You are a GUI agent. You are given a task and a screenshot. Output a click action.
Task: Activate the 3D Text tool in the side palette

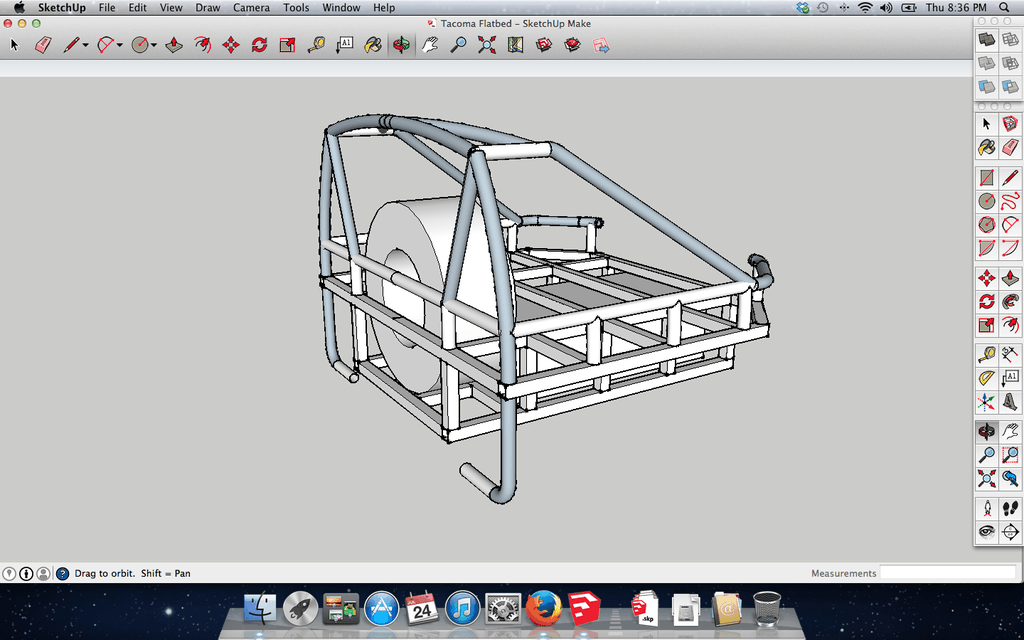tap(1010, 402)
